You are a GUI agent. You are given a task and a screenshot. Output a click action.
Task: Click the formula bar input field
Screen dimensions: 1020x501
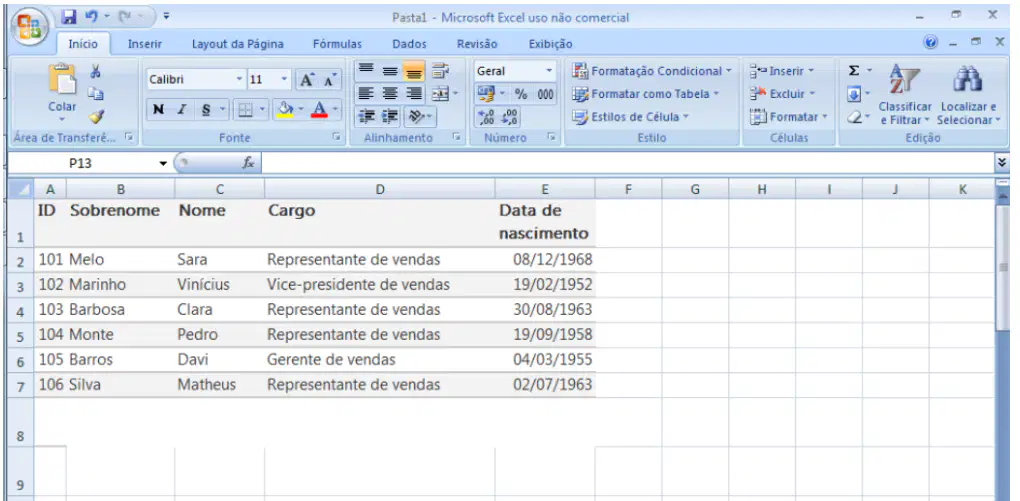627,163
